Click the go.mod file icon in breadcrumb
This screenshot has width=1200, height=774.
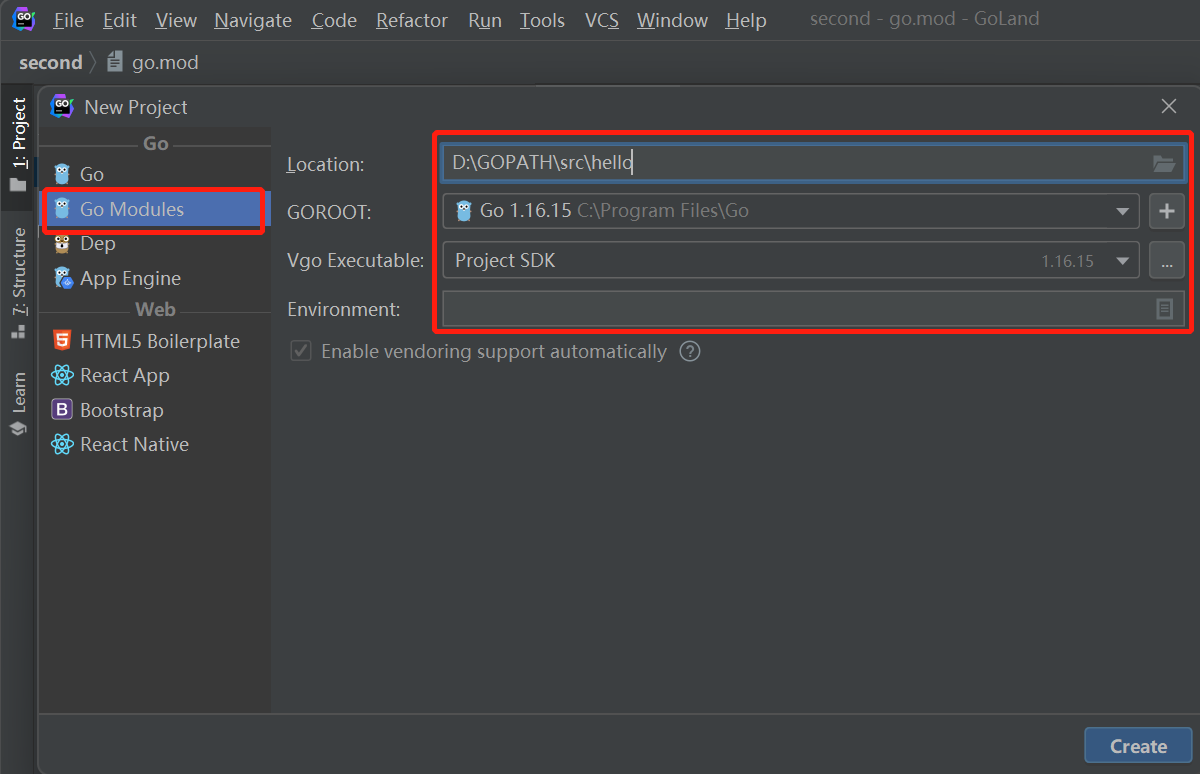115,62
